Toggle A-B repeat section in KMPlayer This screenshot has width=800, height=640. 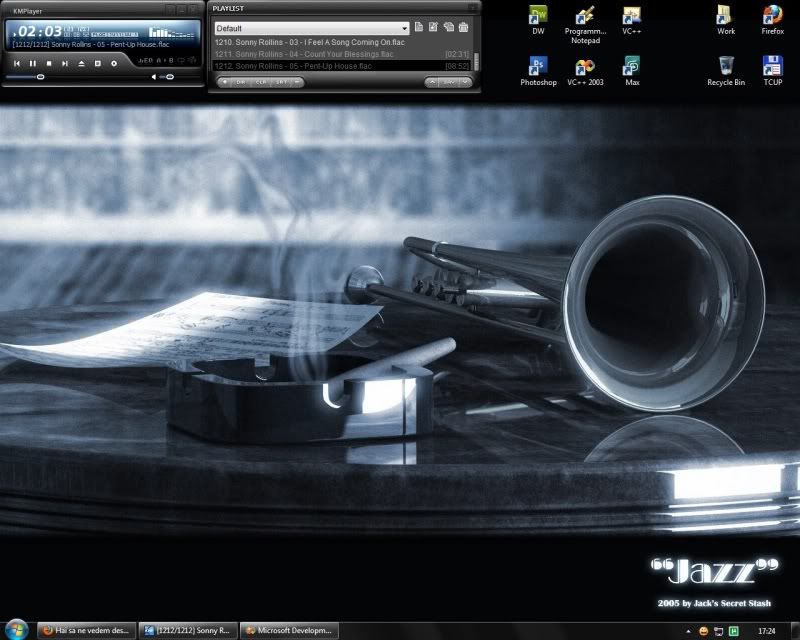click(165, 61)
